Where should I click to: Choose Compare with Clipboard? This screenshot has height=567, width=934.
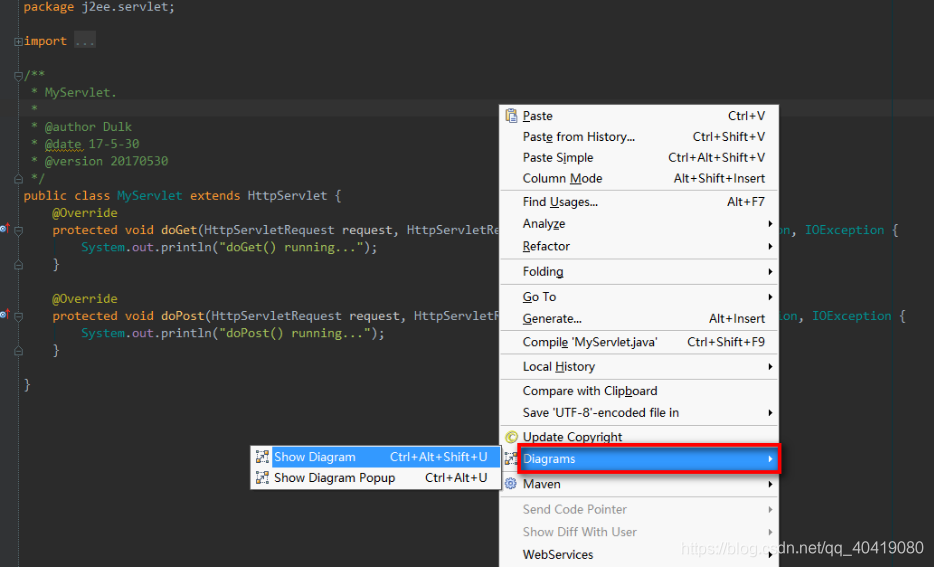[639, 391]
